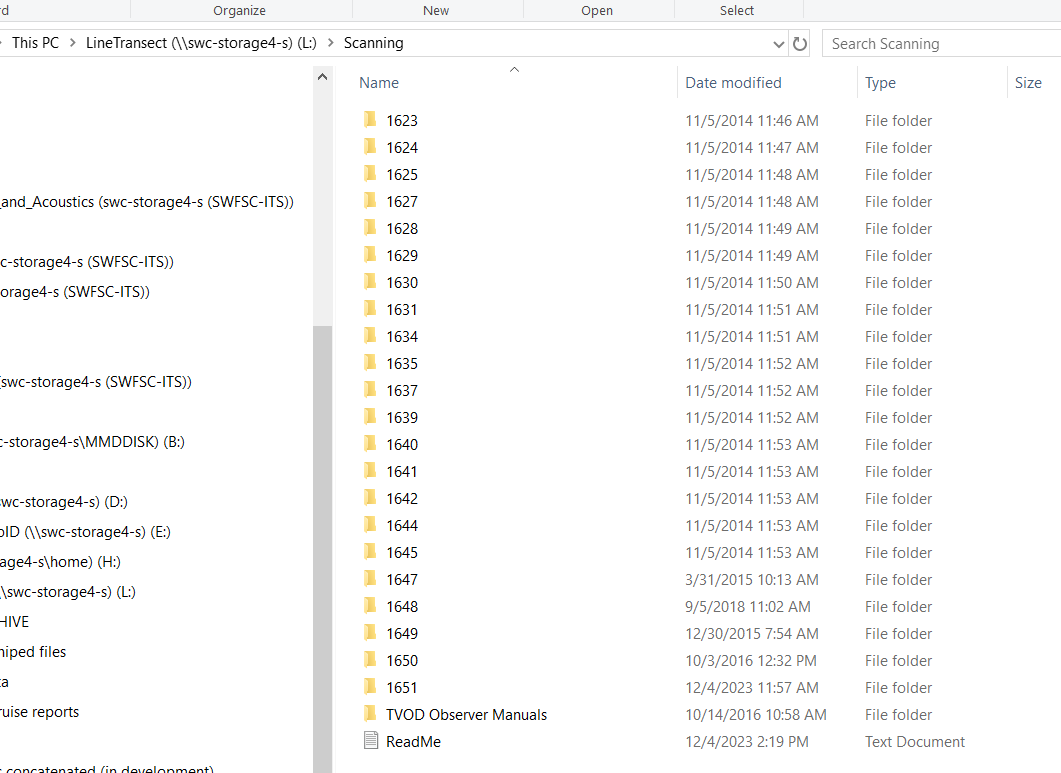Open the address bar history dropdown

[779, 44]
